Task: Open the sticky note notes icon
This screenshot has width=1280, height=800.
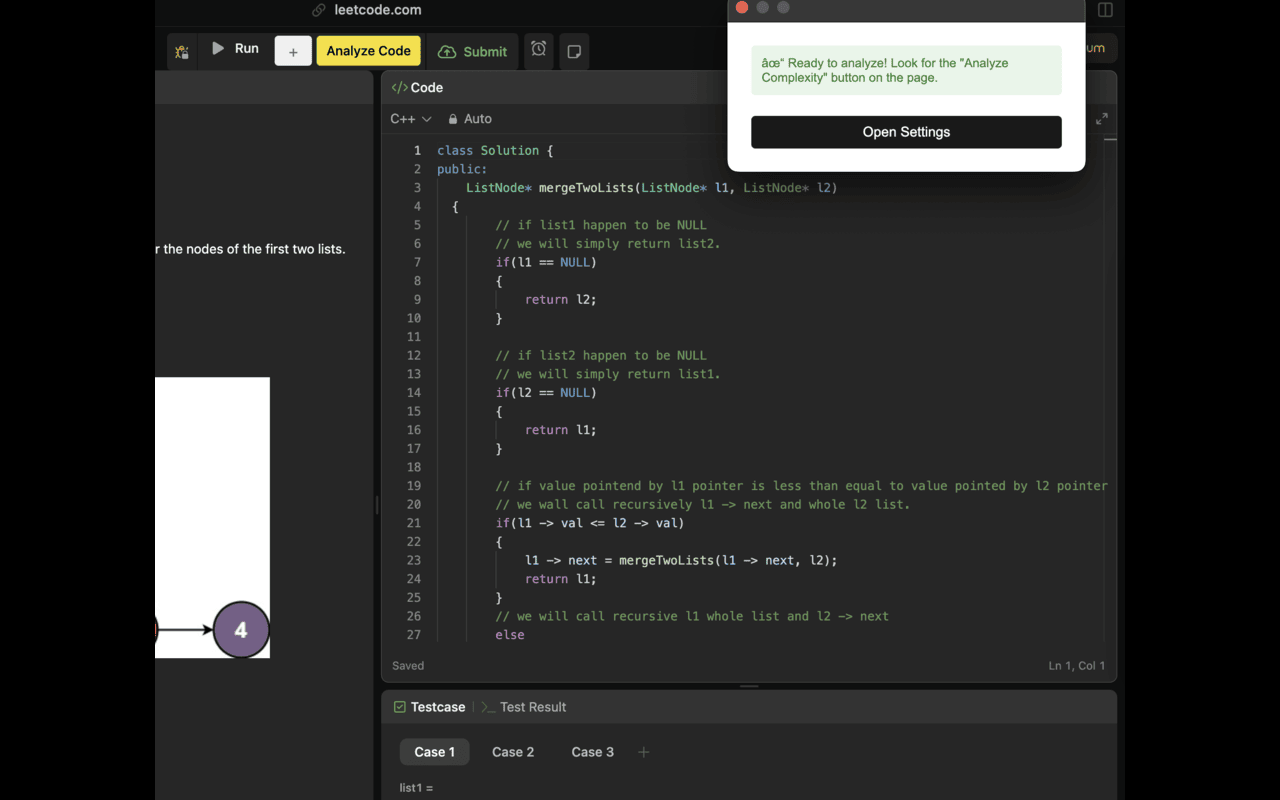Action: coord(574,50)
